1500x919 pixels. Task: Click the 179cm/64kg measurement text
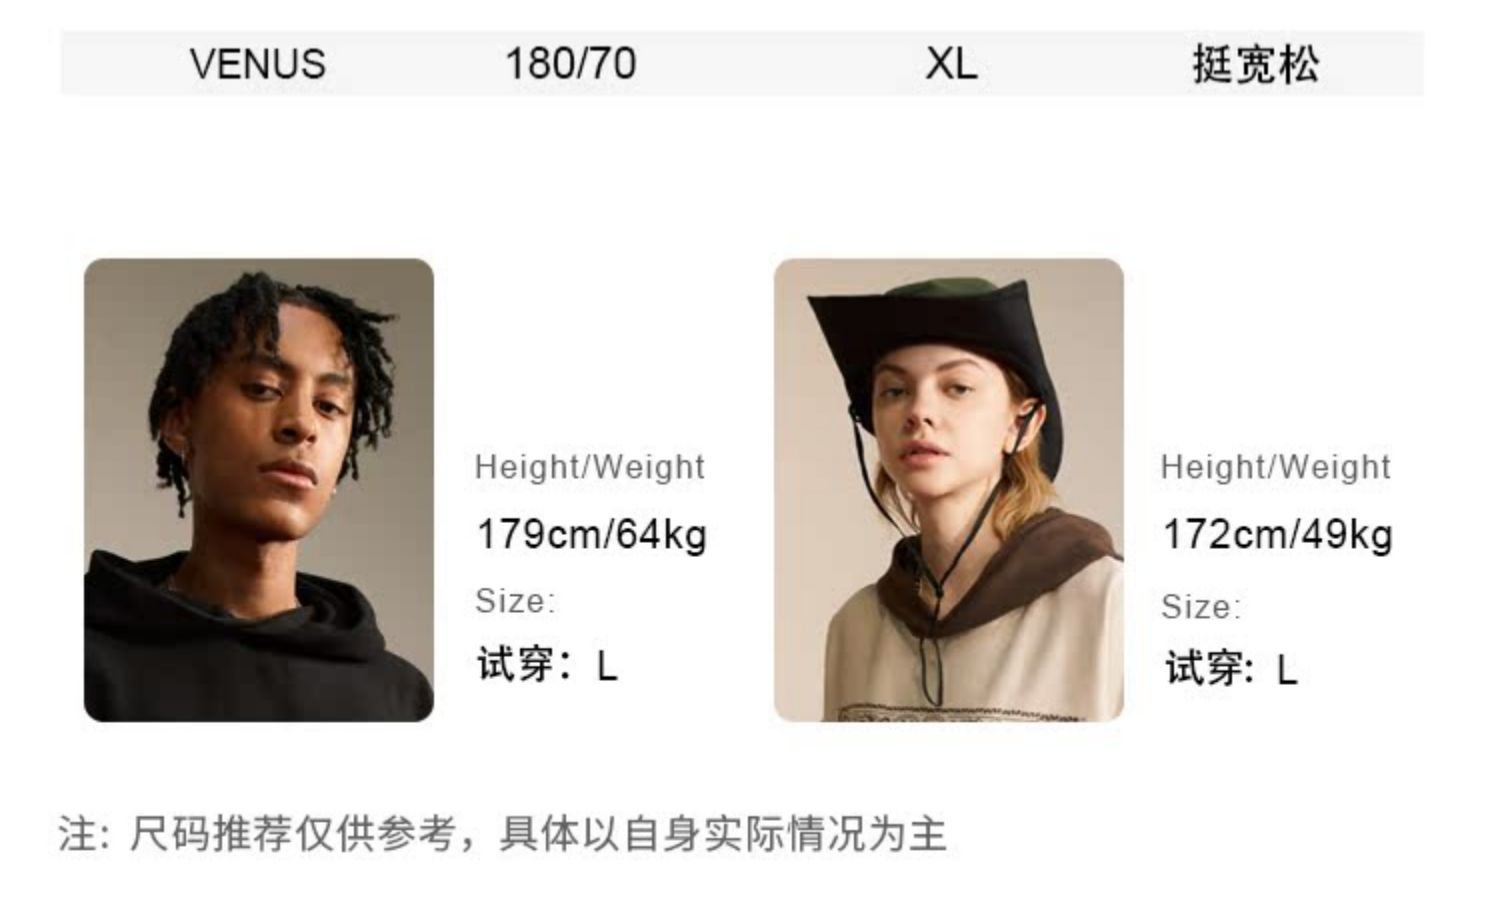click(592, 534)
